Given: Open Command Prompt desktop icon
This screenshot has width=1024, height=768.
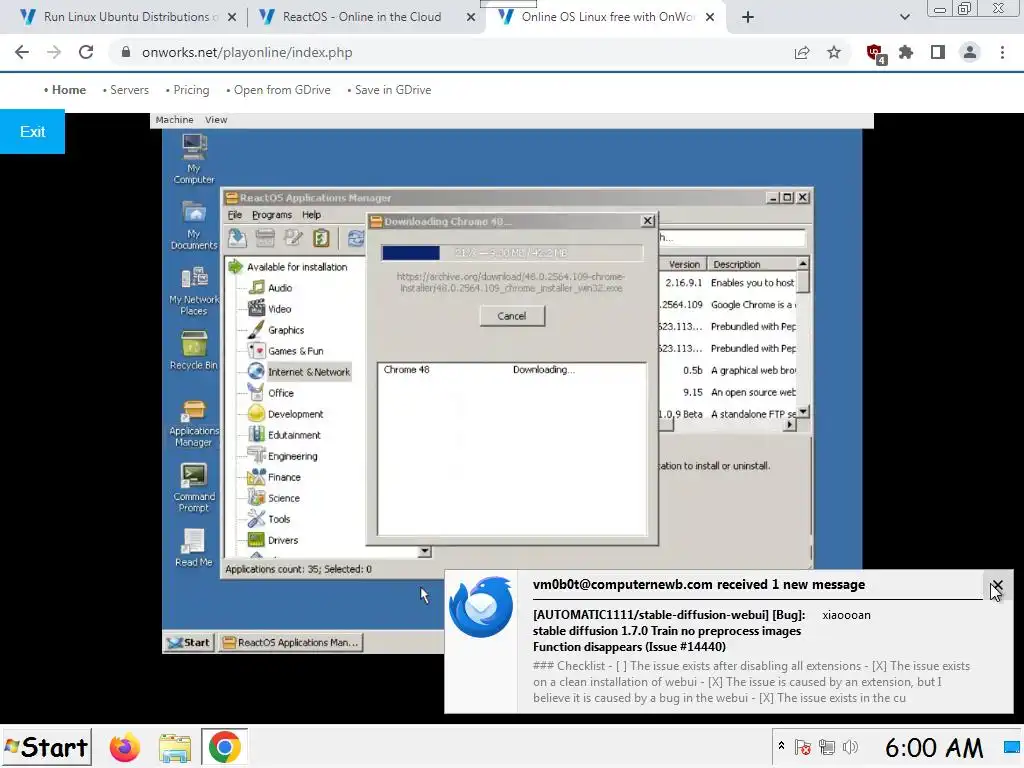Looking at the screenshot, I should click(194, 488).
